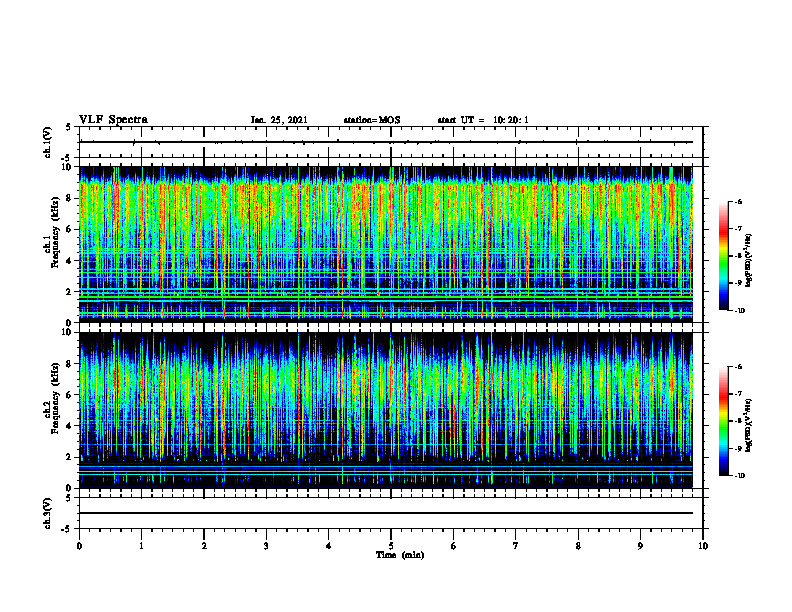
Task: Click time axis tick label "0"
Action: (x=79, y=546)
